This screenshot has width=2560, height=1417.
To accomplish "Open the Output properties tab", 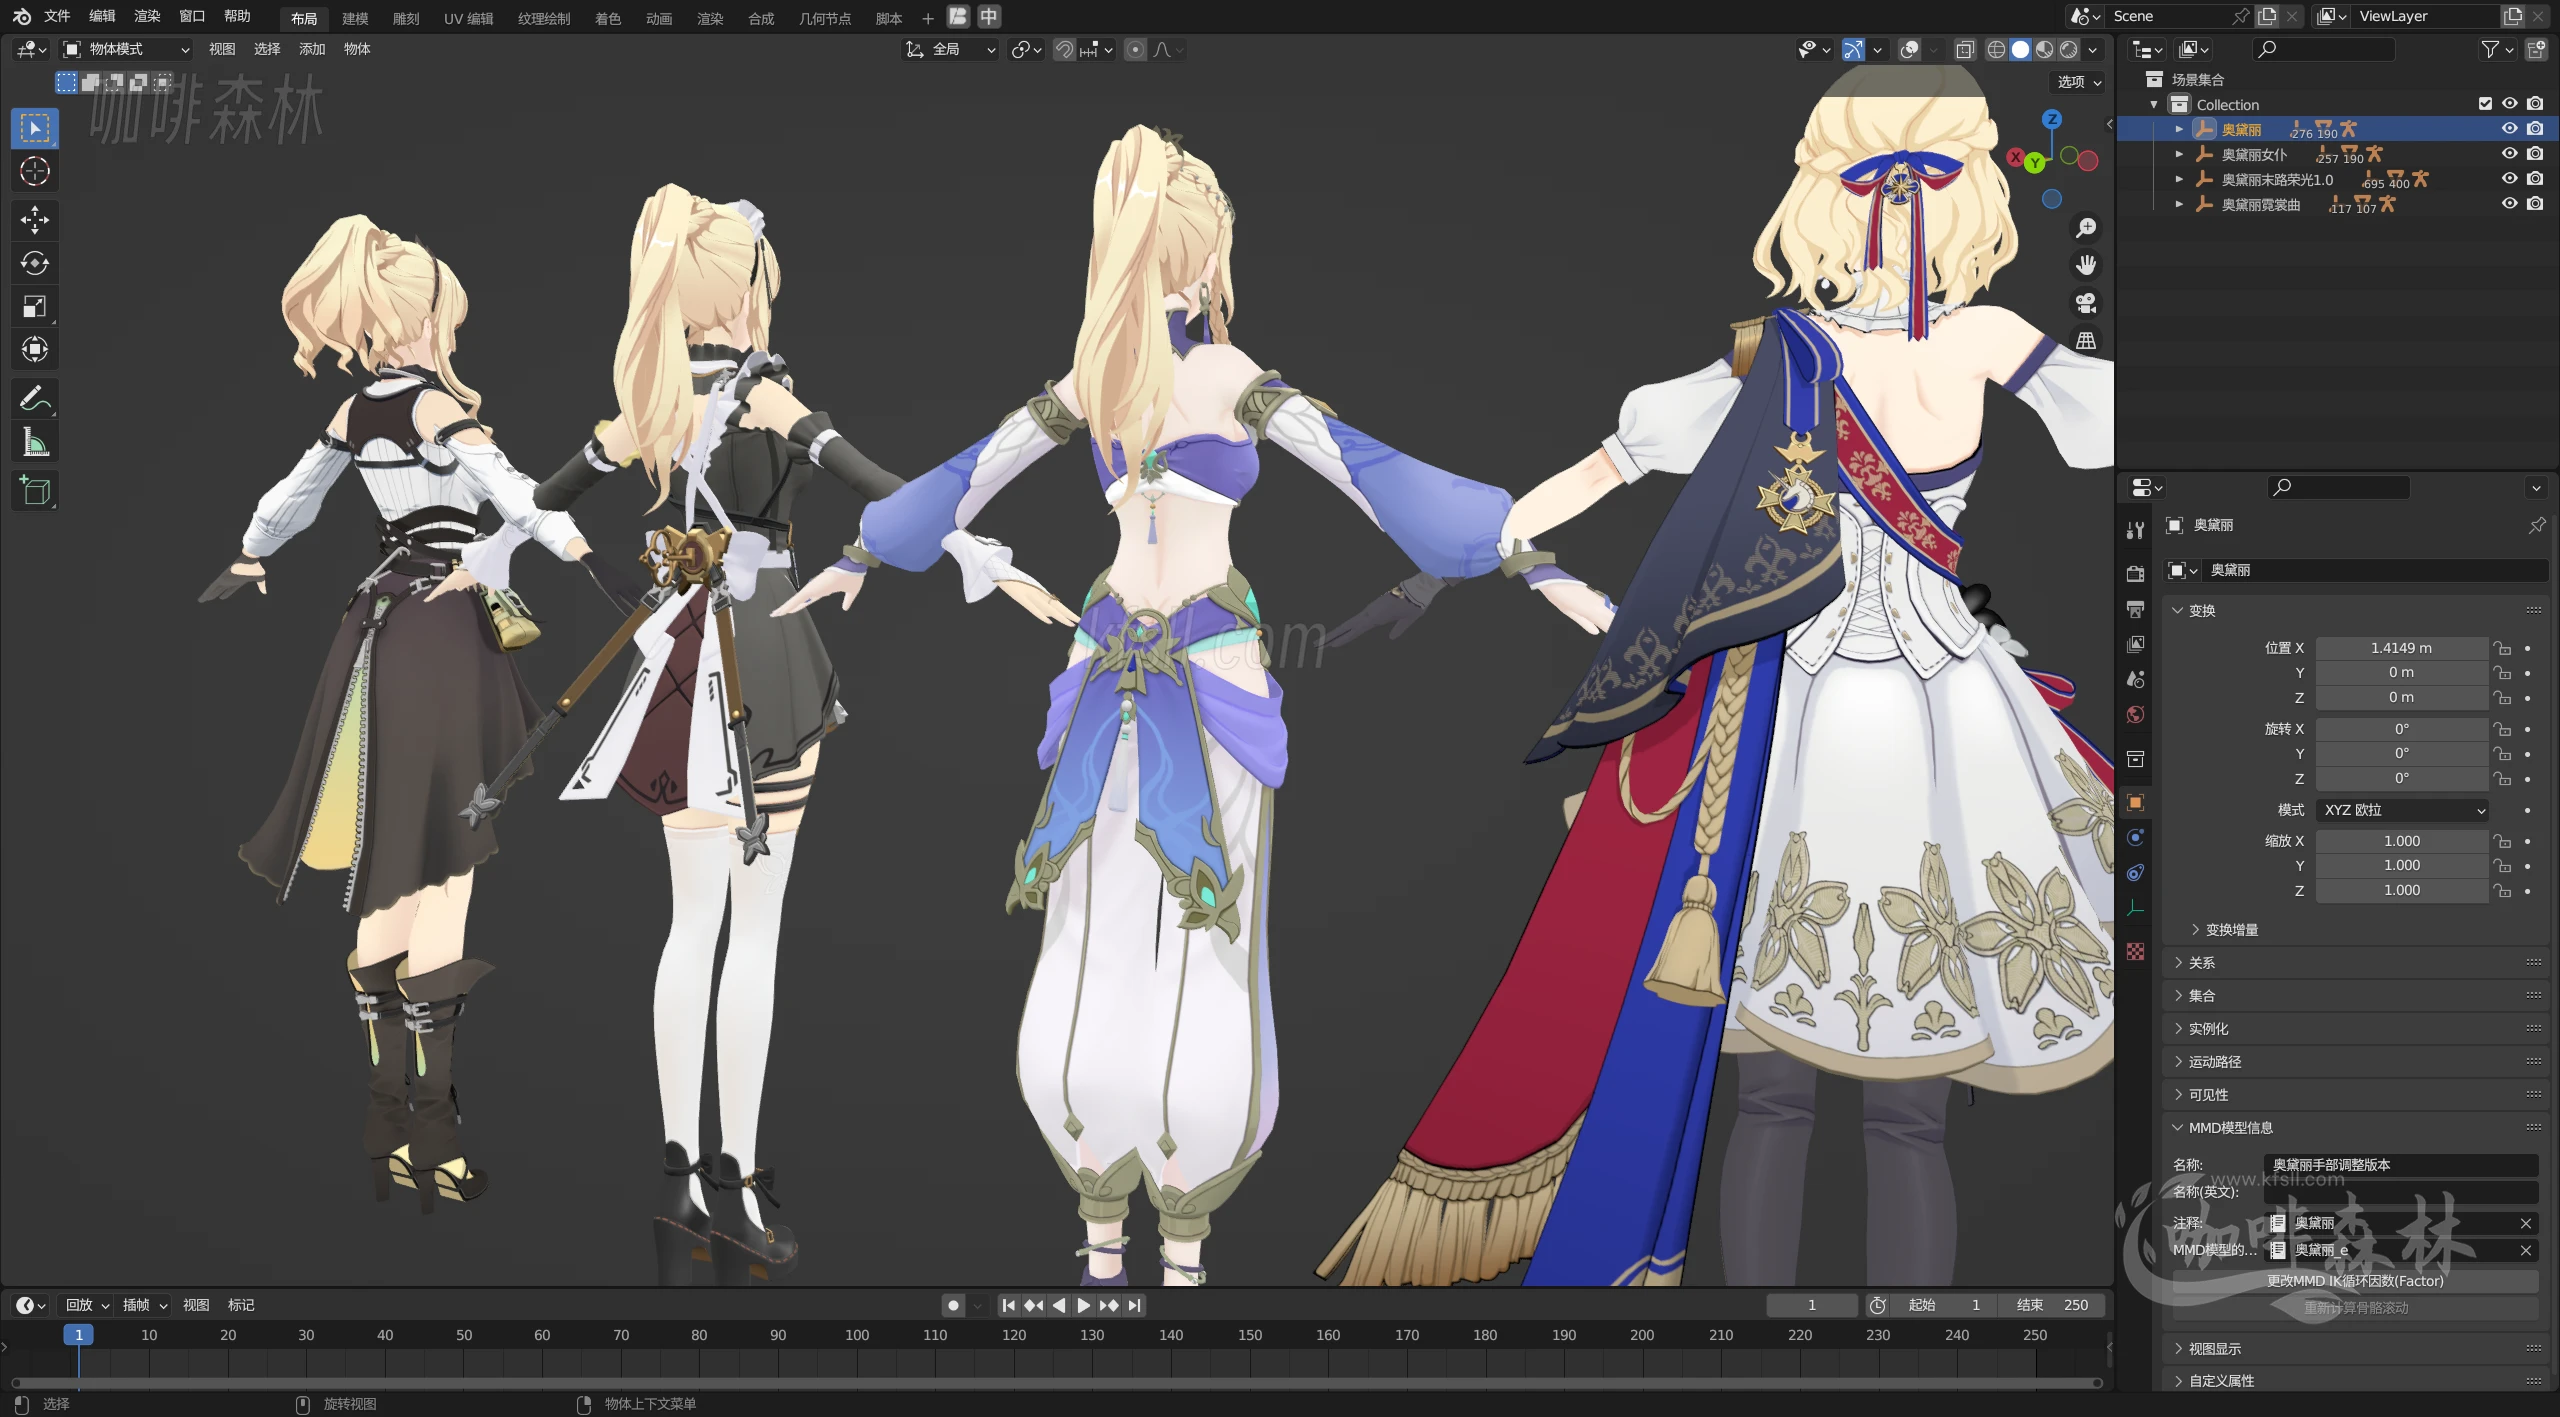I will 2135,609.
